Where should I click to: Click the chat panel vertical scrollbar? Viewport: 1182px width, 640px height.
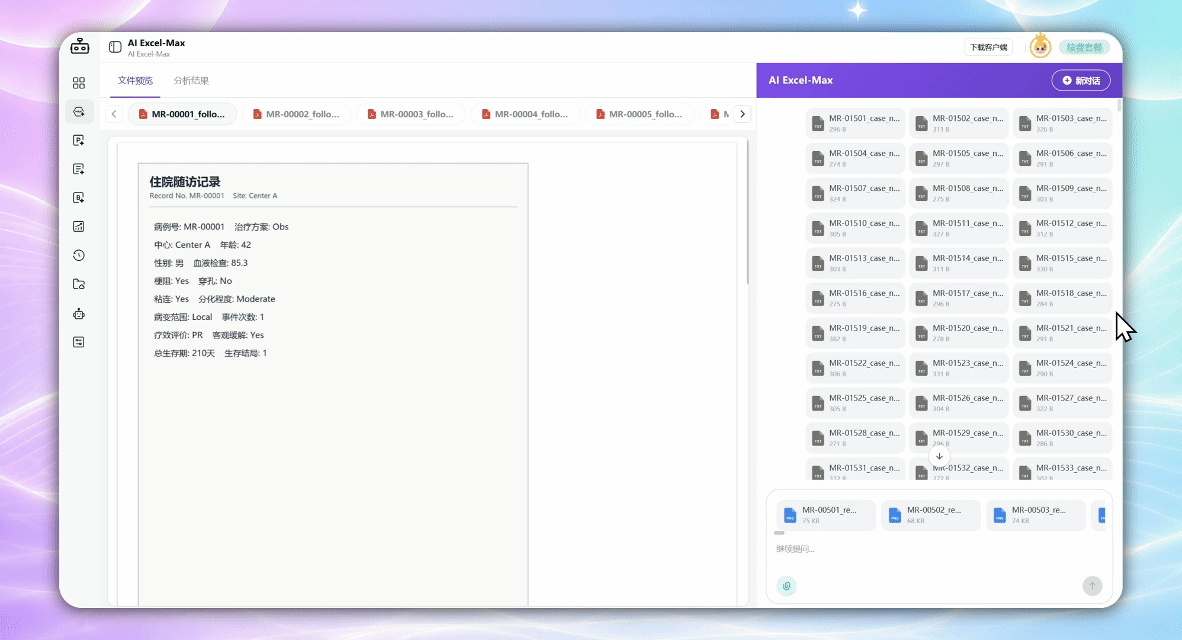point(1119,106)
